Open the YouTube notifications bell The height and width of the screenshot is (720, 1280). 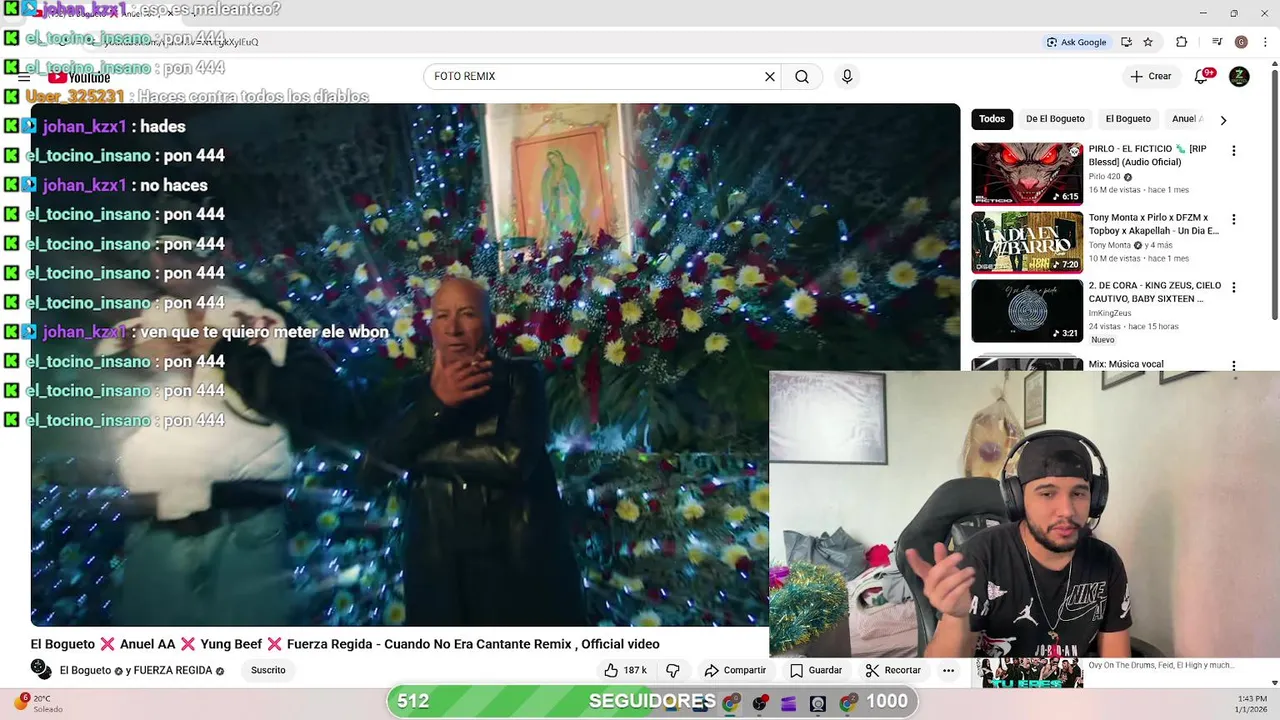(1203, 76)
